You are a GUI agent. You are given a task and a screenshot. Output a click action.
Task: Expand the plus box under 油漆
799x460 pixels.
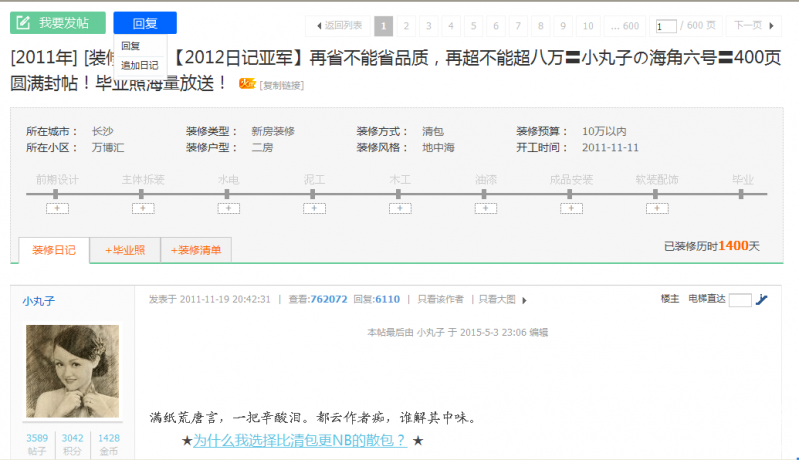tap(486, 208)
